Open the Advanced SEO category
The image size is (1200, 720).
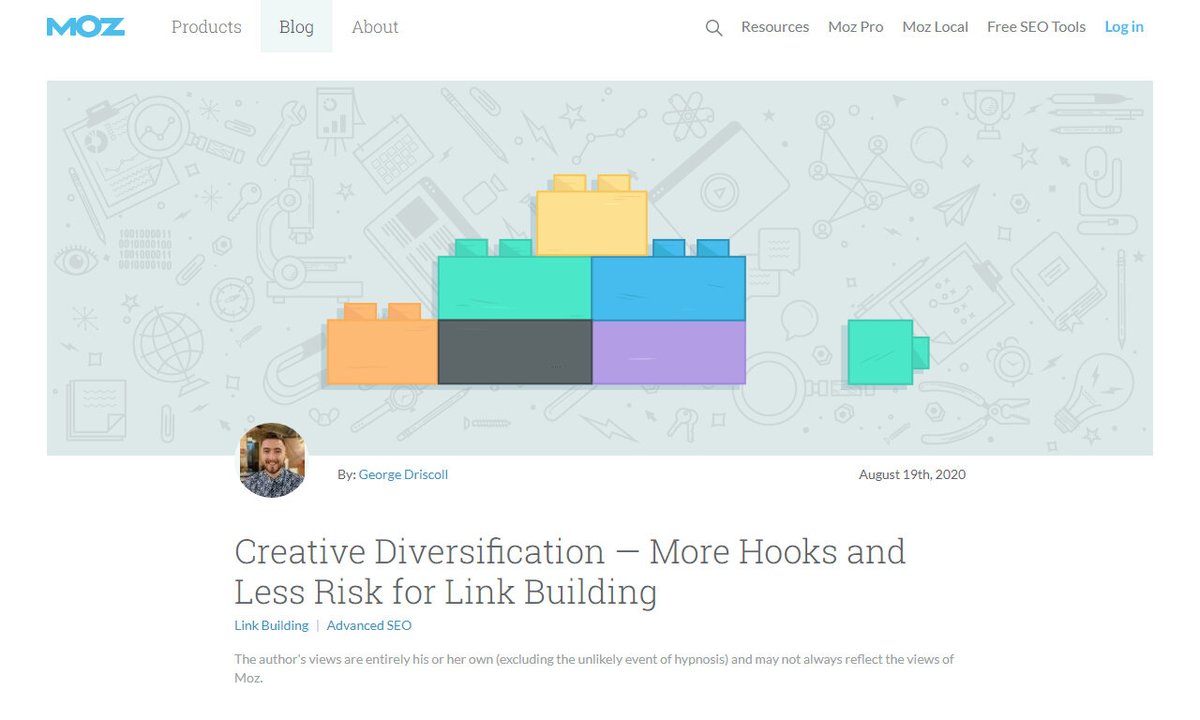pyautogui.click(x=369, y=625)
